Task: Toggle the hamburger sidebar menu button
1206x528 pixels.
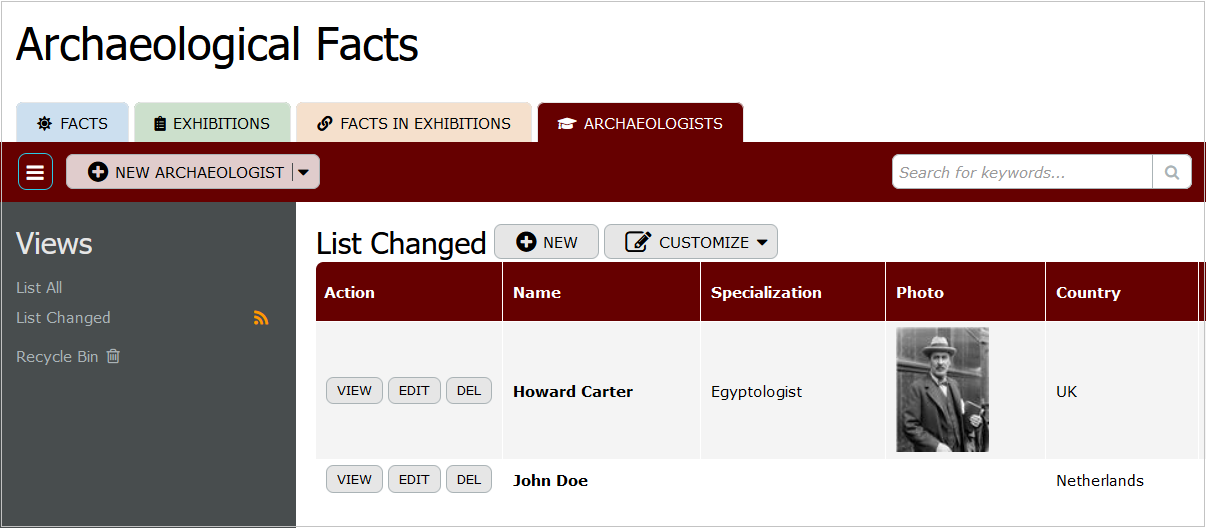Action: (35, 172)
